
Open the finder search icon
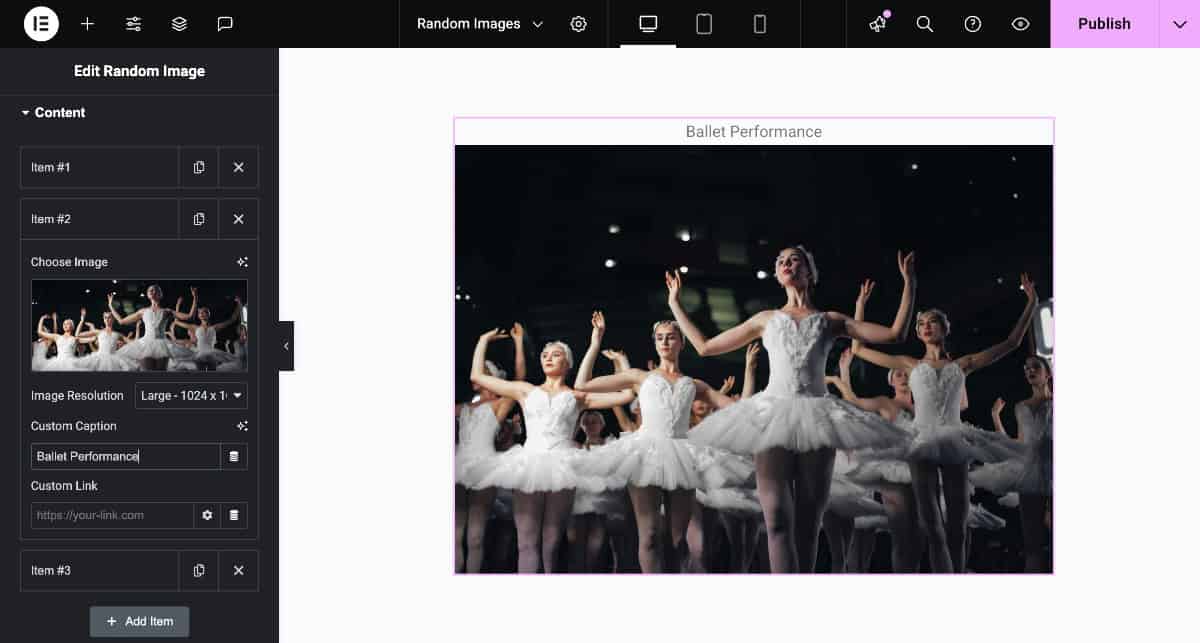tap(925, 24)
